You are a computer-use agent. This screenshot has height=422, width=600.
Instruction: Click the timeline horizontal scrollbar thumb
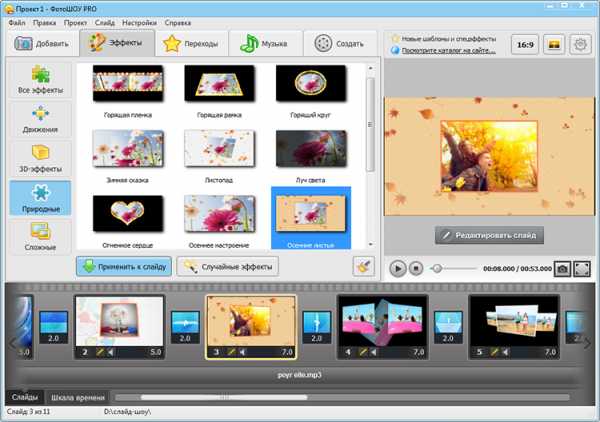tap(224, 398)
